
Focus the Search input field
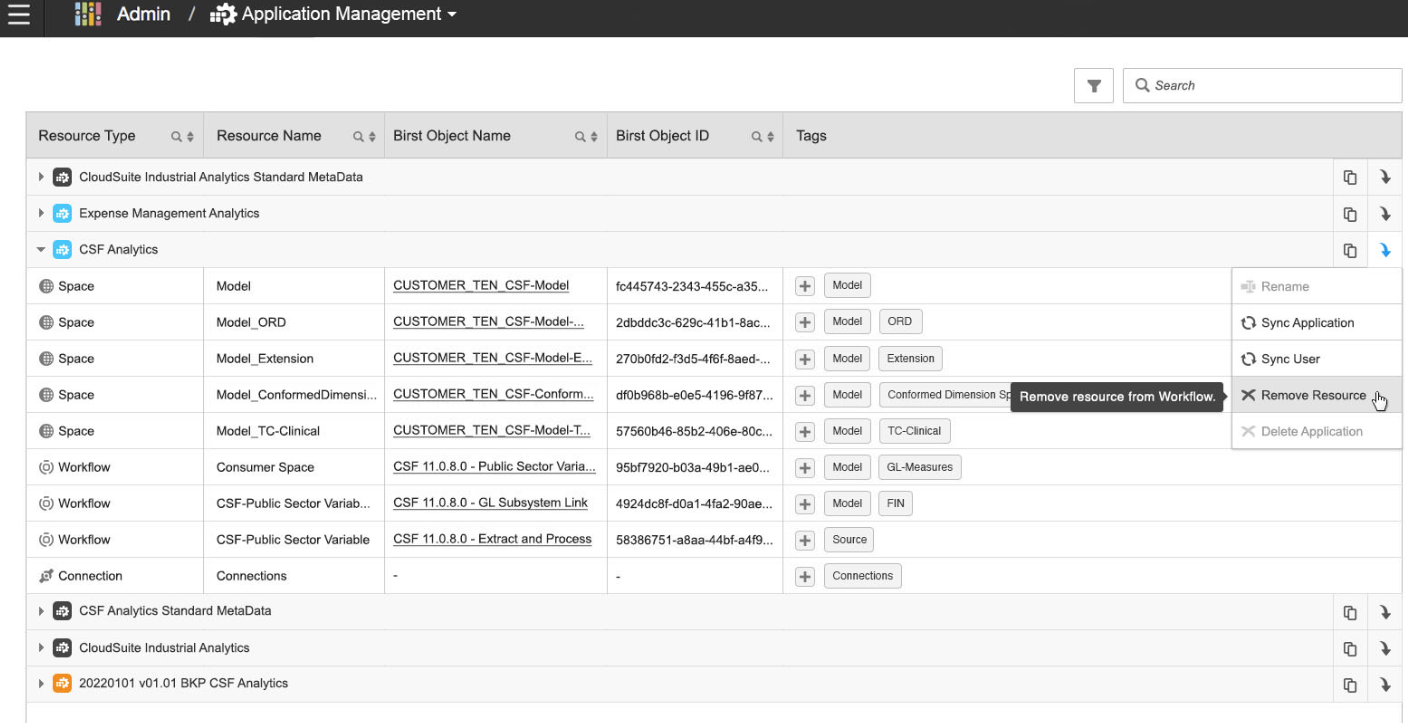1262,86
